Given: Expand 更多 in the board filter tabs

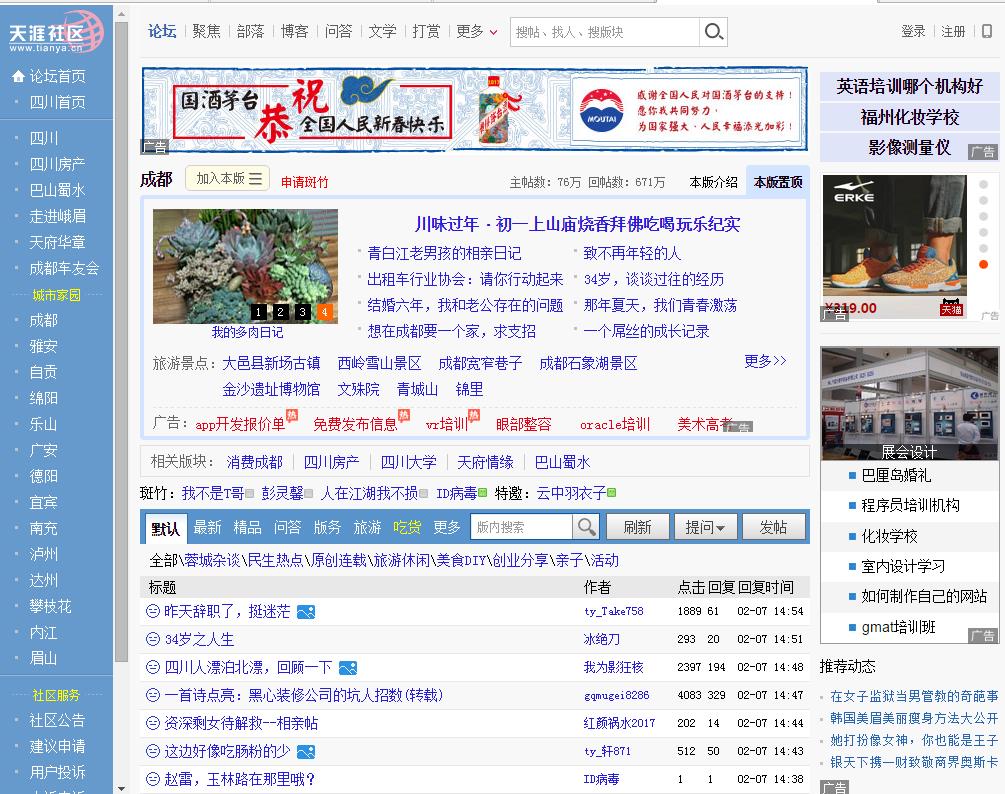Looking at the screenshot, I should point(447,527).
